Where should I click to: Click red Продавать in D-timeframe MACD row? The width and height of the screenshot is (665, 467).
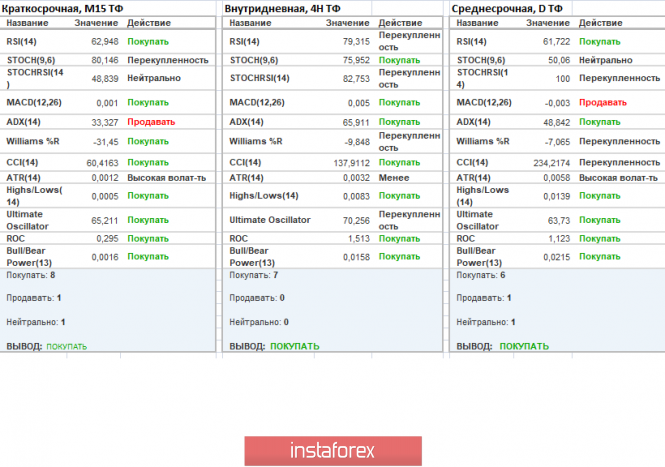click(x=602, y=102)
